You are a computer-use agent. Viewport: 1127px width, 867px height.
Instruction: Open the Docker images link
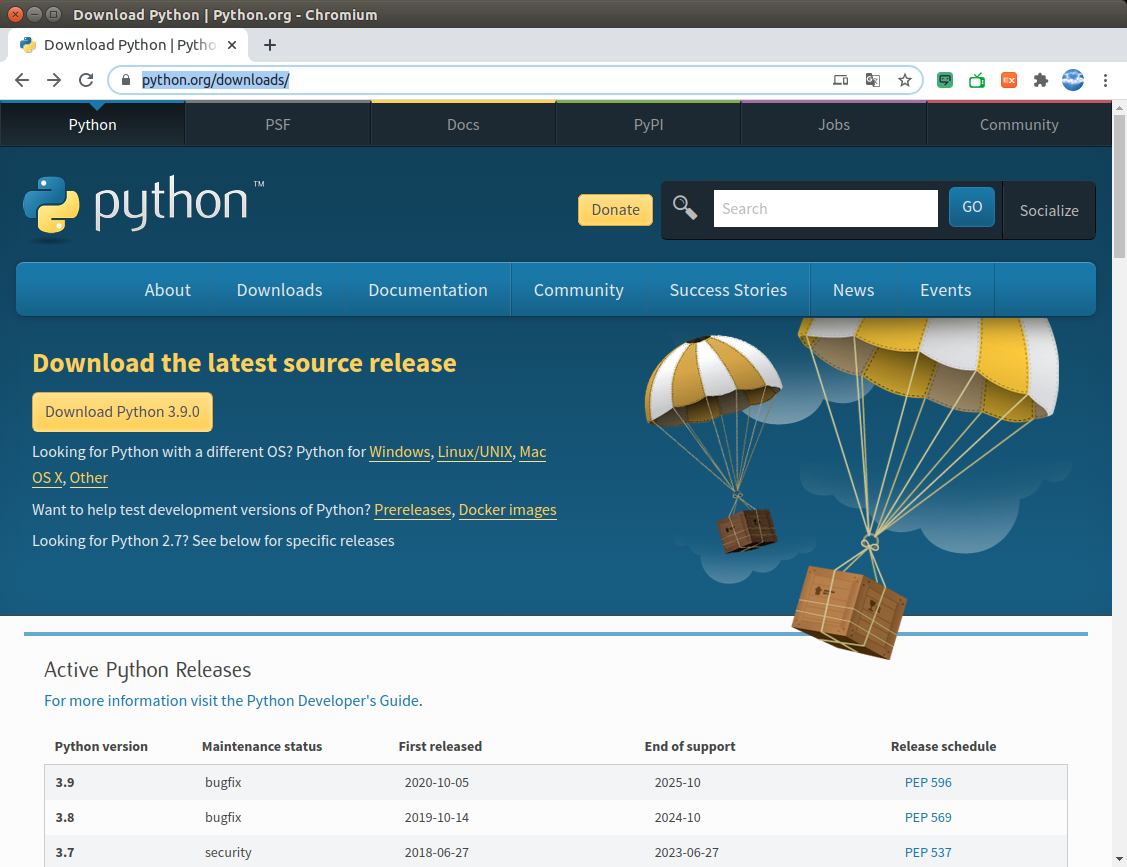(x=507, y=510)
